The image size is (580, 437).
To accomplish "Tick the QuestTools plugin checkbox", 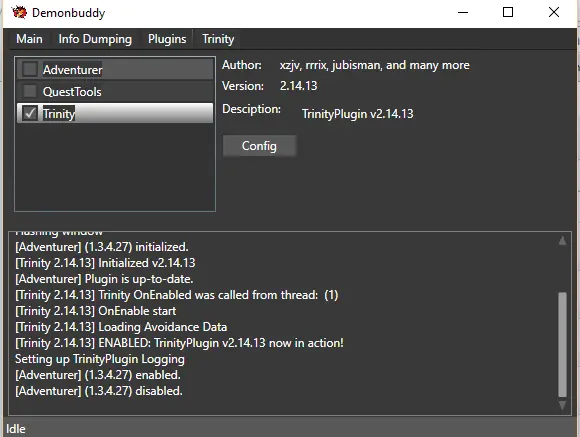I will pyautogui.click(x=30, y=91).
